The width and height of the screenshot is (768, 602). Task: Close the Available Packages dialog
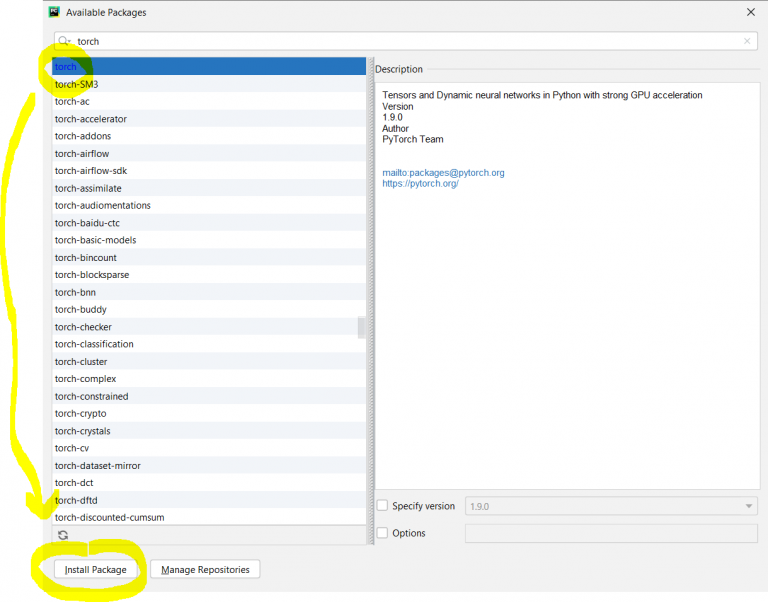tap(750, 12)
